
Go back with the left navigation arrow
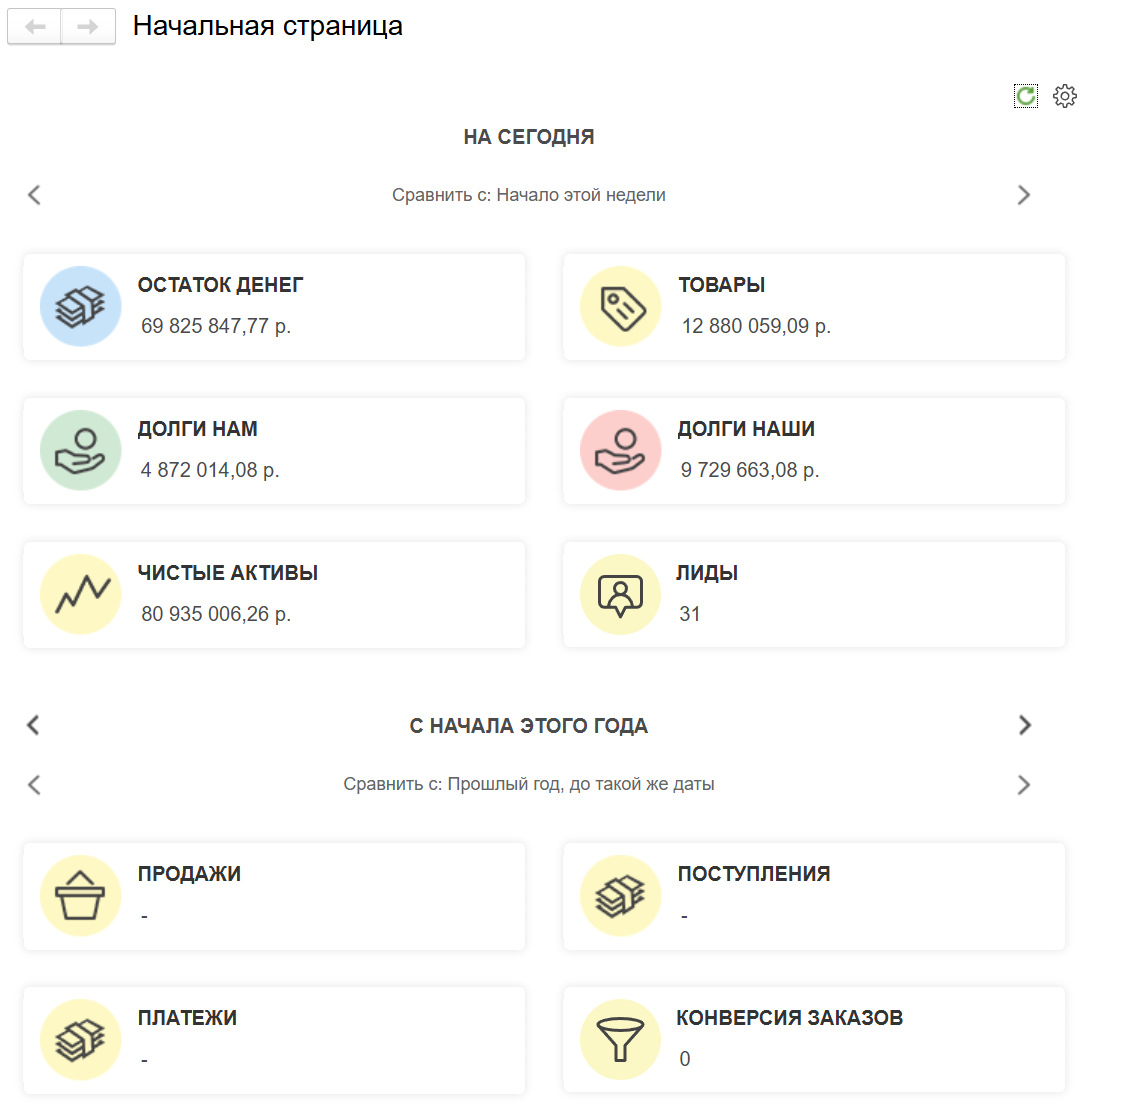36,27
